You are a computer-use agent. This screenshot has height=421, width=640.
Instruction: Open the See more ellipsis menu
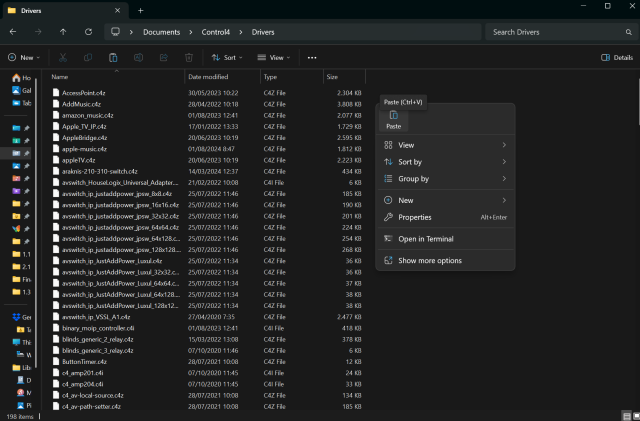point(312,58)
